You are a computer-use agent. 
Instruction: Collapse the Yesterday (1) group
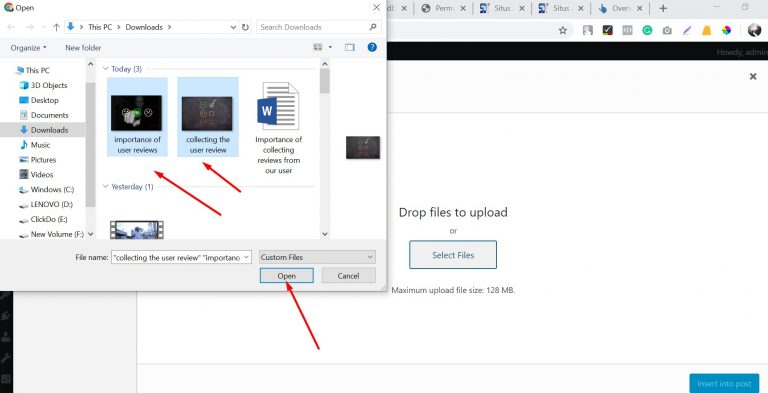pos(105,187)
